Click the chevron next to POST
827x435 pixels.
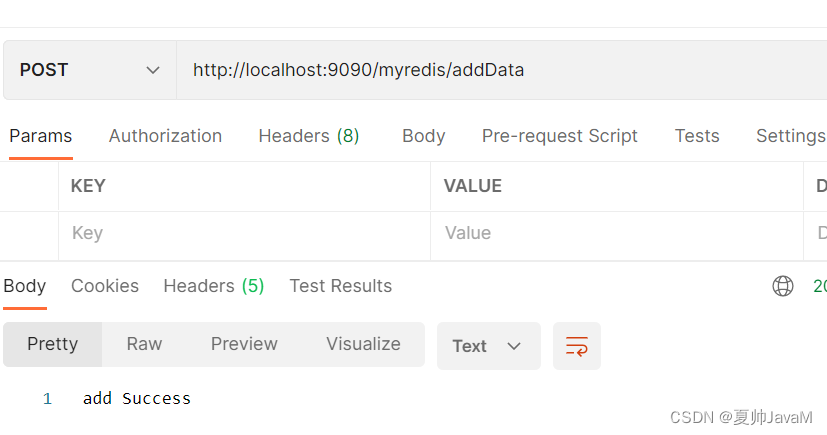coord(153,70)
